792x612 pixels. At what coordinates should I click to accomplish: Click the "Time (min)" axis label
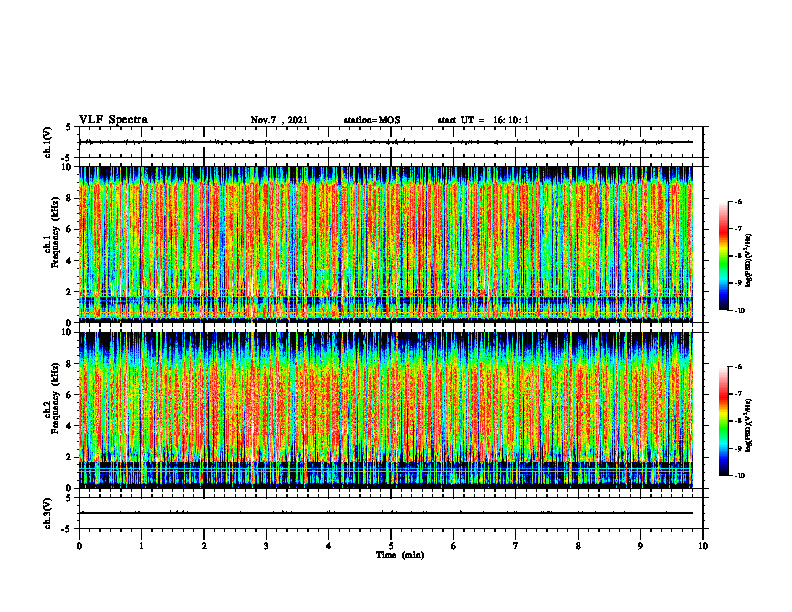click(400, 555)
